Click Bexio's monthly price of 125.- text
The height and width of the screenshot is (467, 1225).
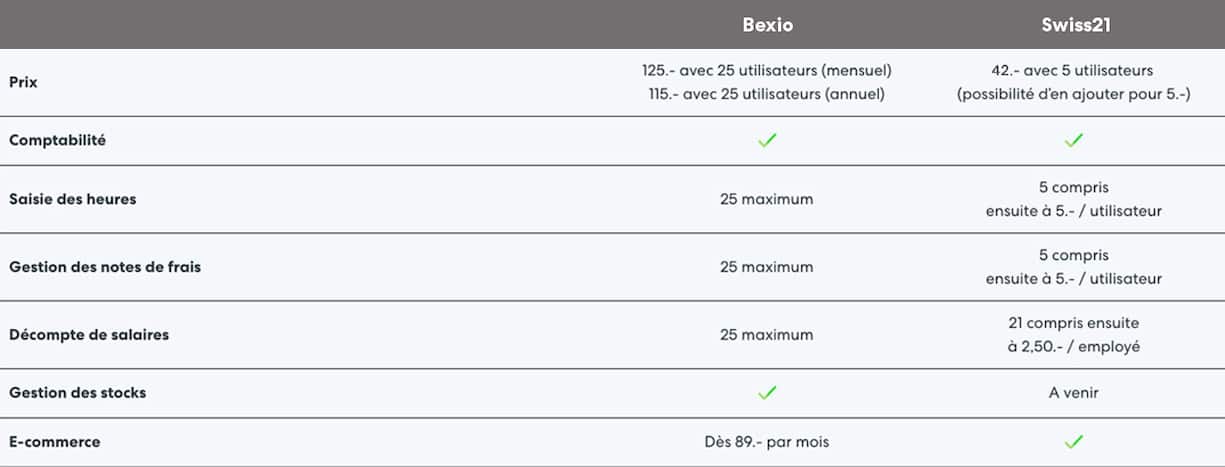766,71
